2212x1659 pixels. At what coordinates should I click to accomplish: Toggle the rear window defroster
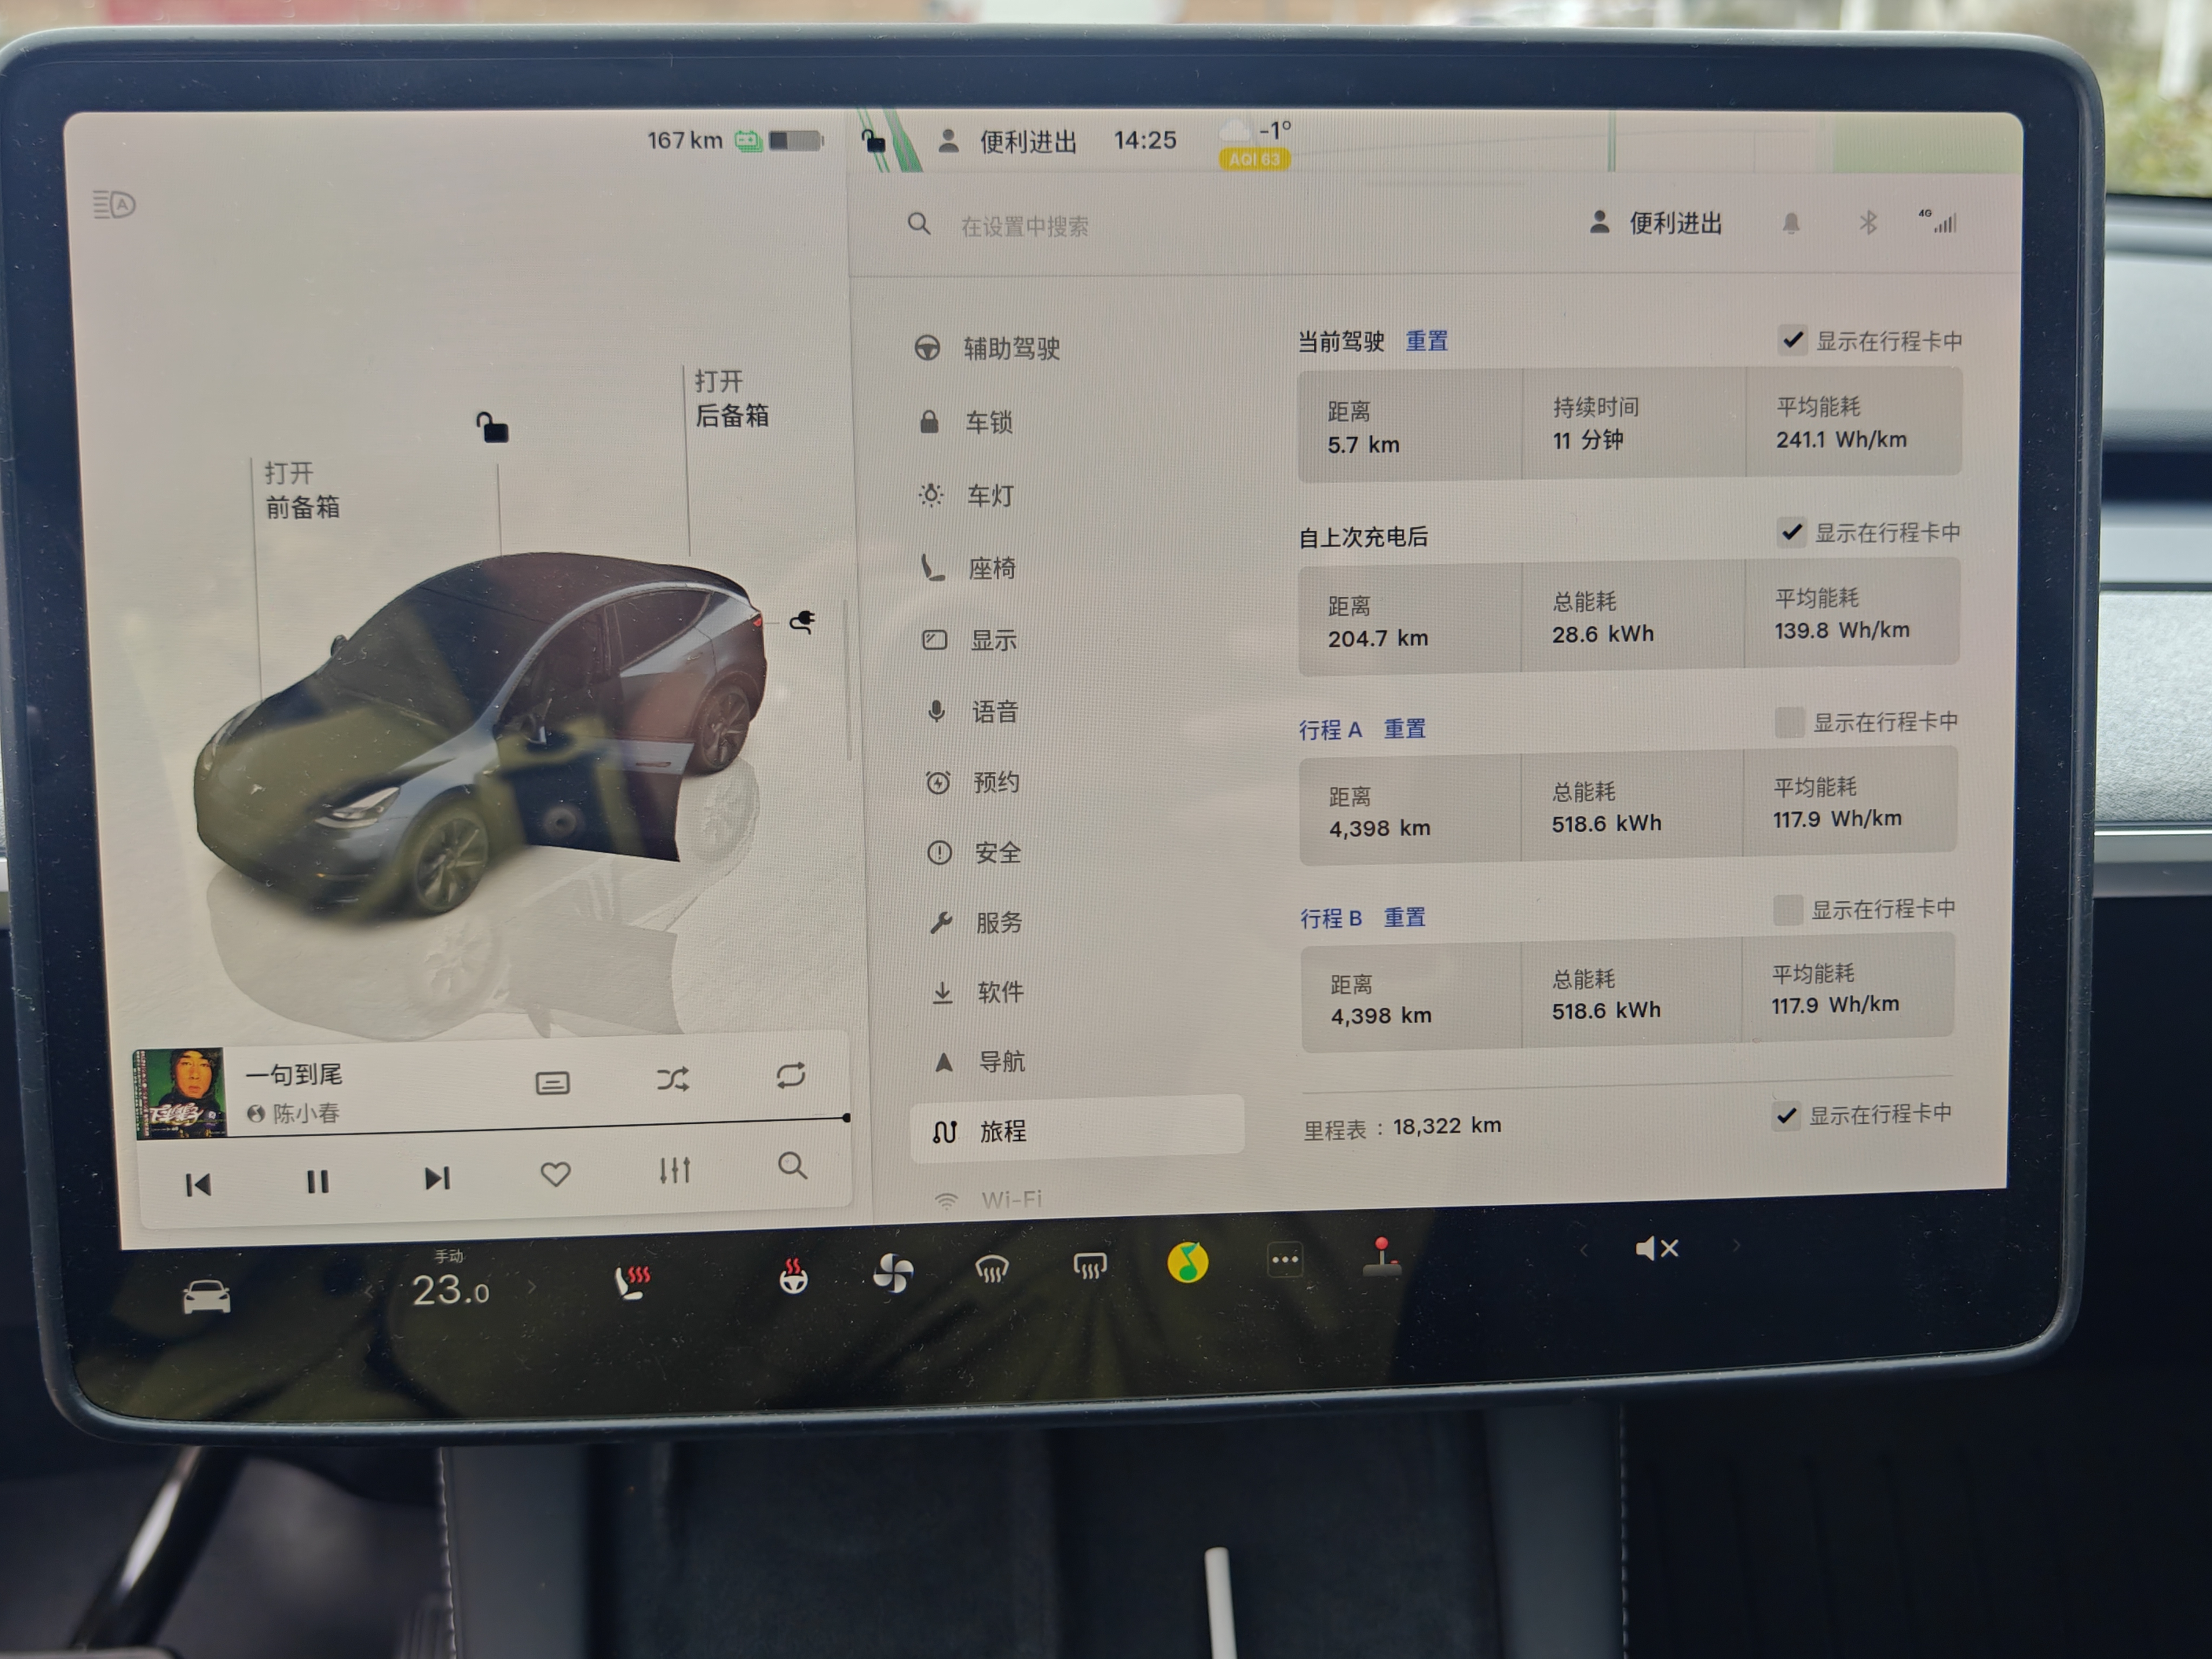1089,1266
